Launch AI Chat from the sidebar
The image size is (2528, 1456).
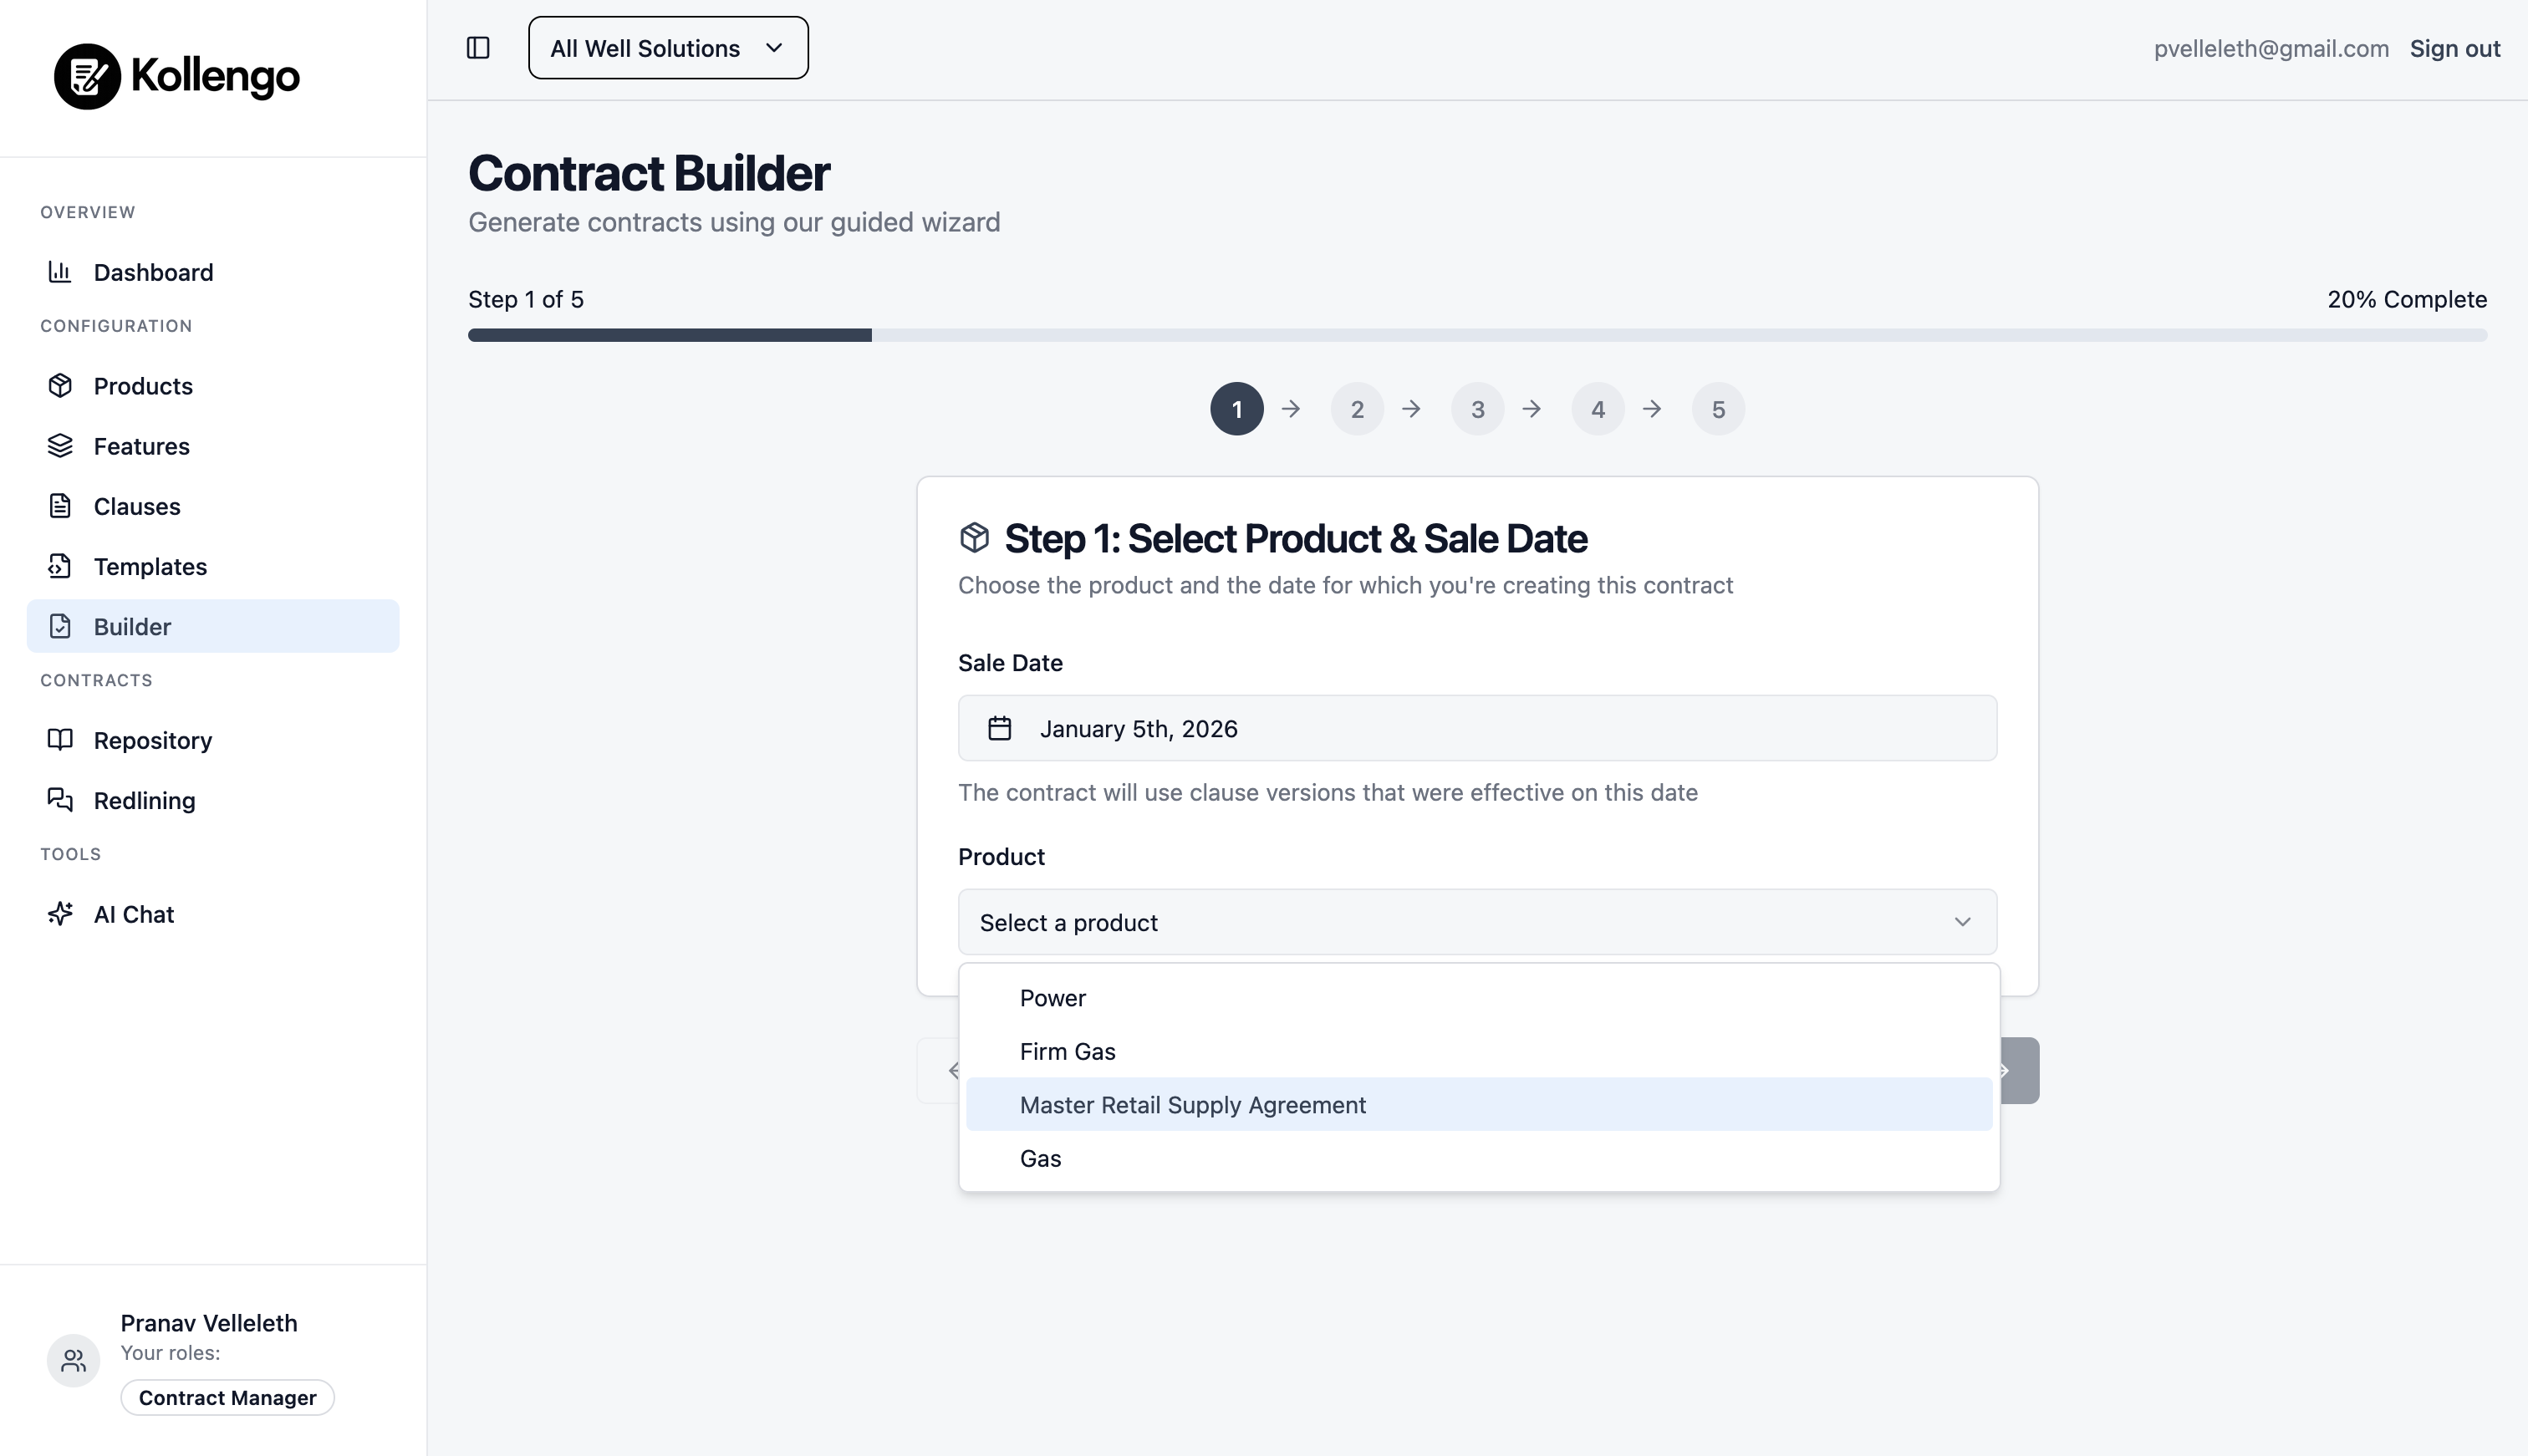coord(133,913)
